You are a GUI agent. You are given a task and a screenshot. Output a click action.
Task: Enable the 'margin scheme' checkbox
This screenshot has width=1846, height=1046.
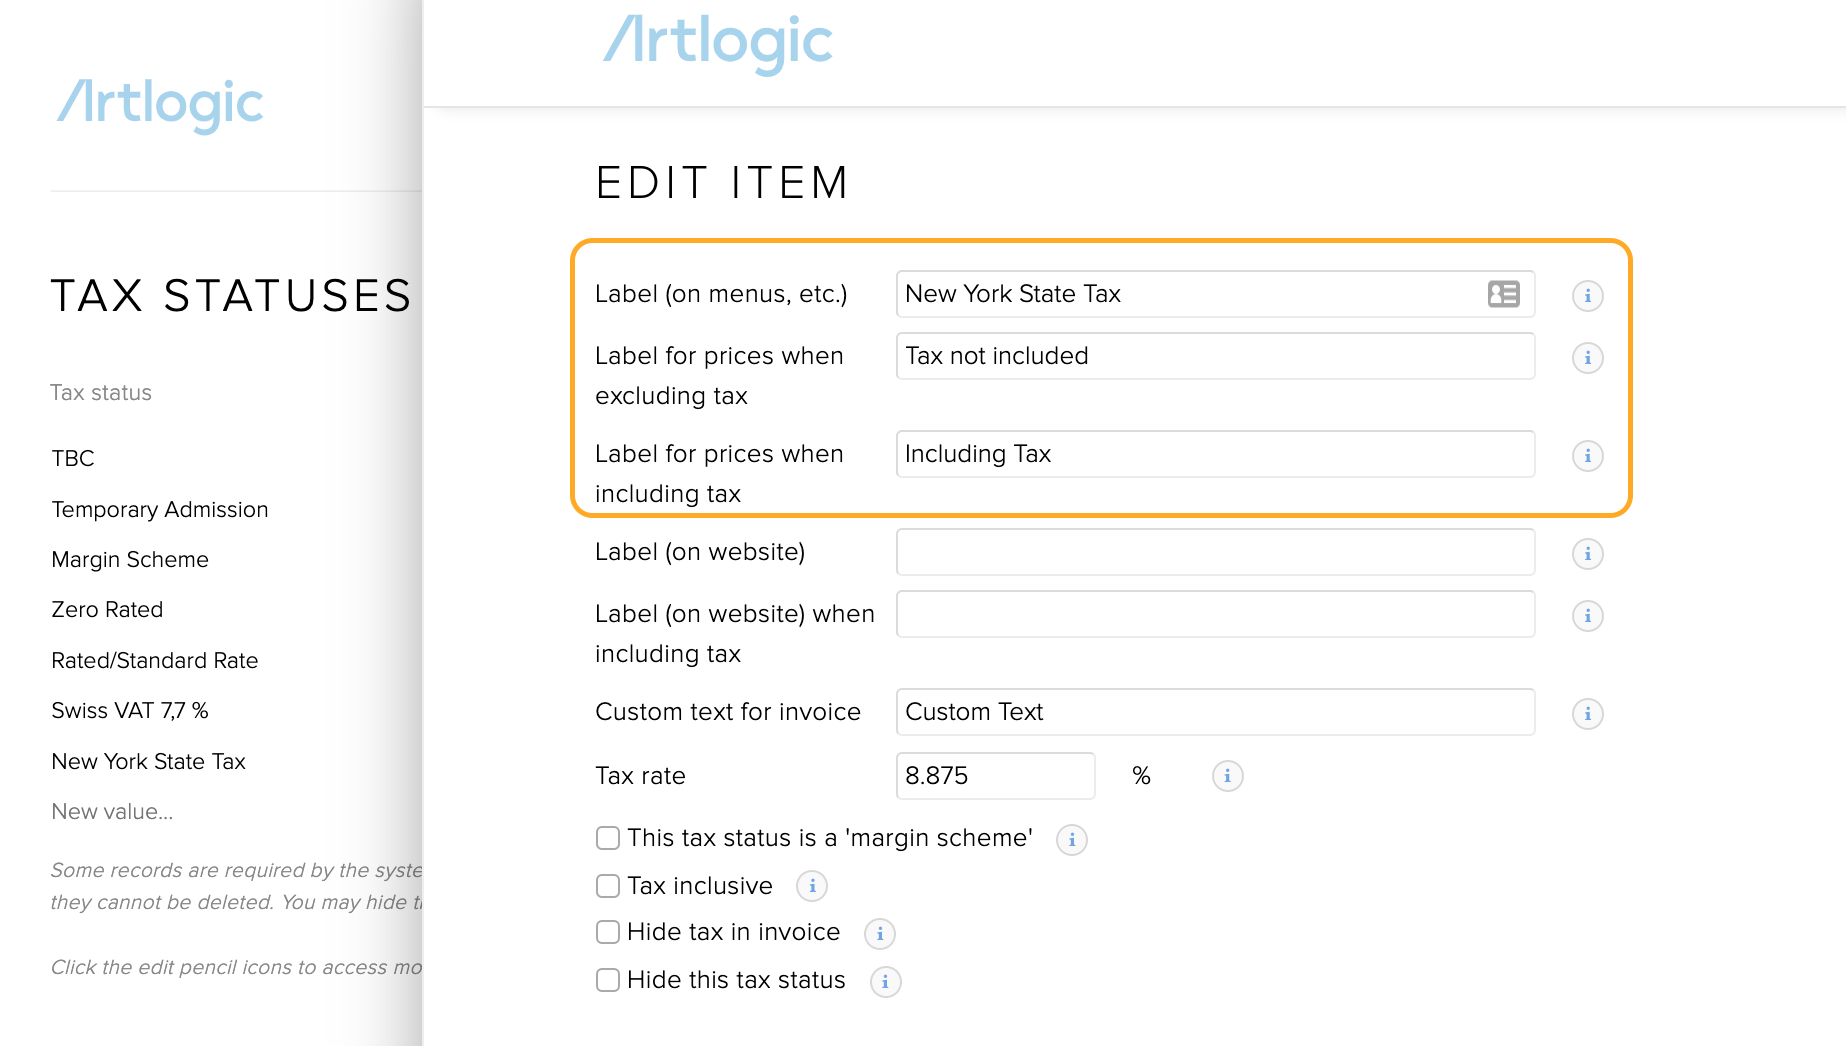[608, 838]
